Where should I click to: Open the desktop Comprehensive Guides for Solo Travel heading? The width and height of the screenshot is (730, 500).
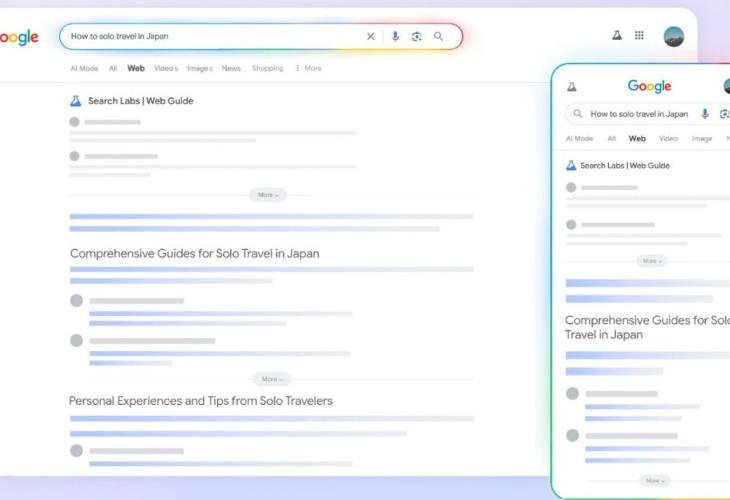point(195,254)
